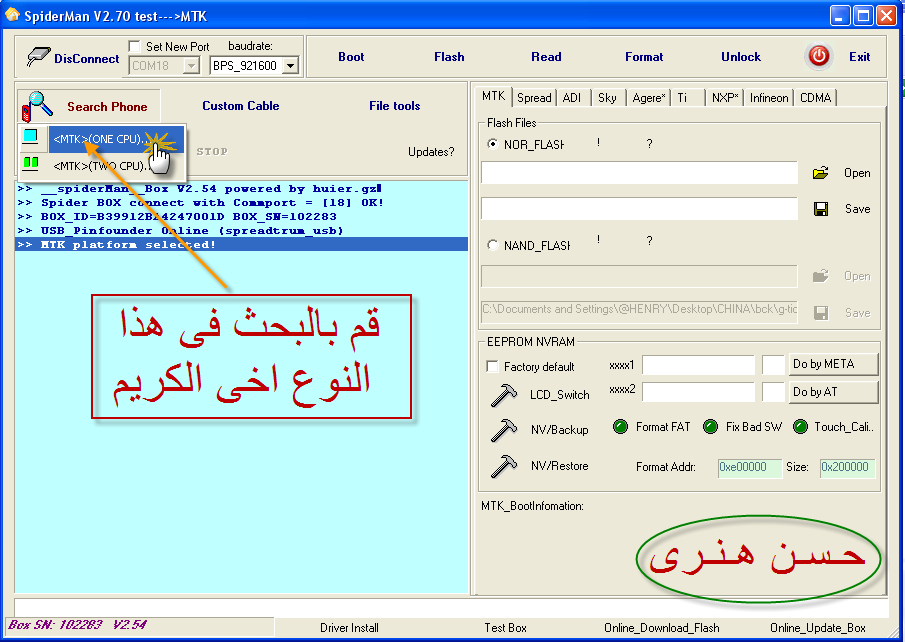Select the Agere* tab
The width and height of the screenshot is (905, 642).
649,98
